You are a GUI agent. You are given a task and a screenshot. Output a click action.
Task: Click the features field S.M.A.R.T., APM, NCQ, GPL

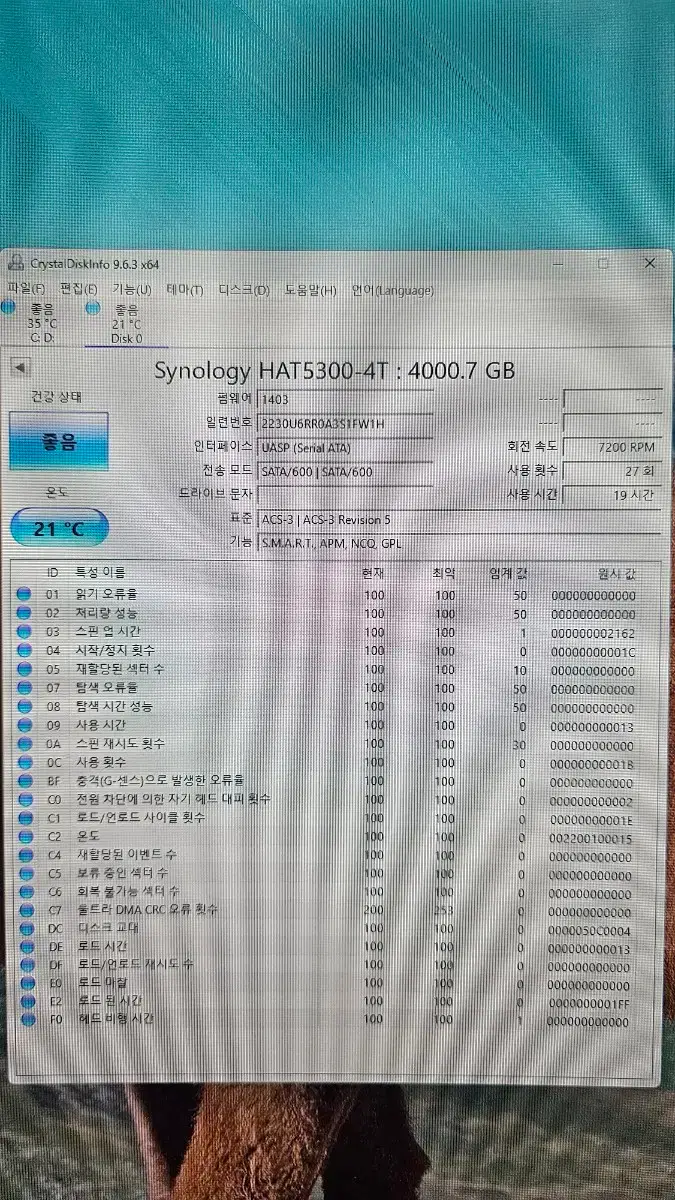460,543
